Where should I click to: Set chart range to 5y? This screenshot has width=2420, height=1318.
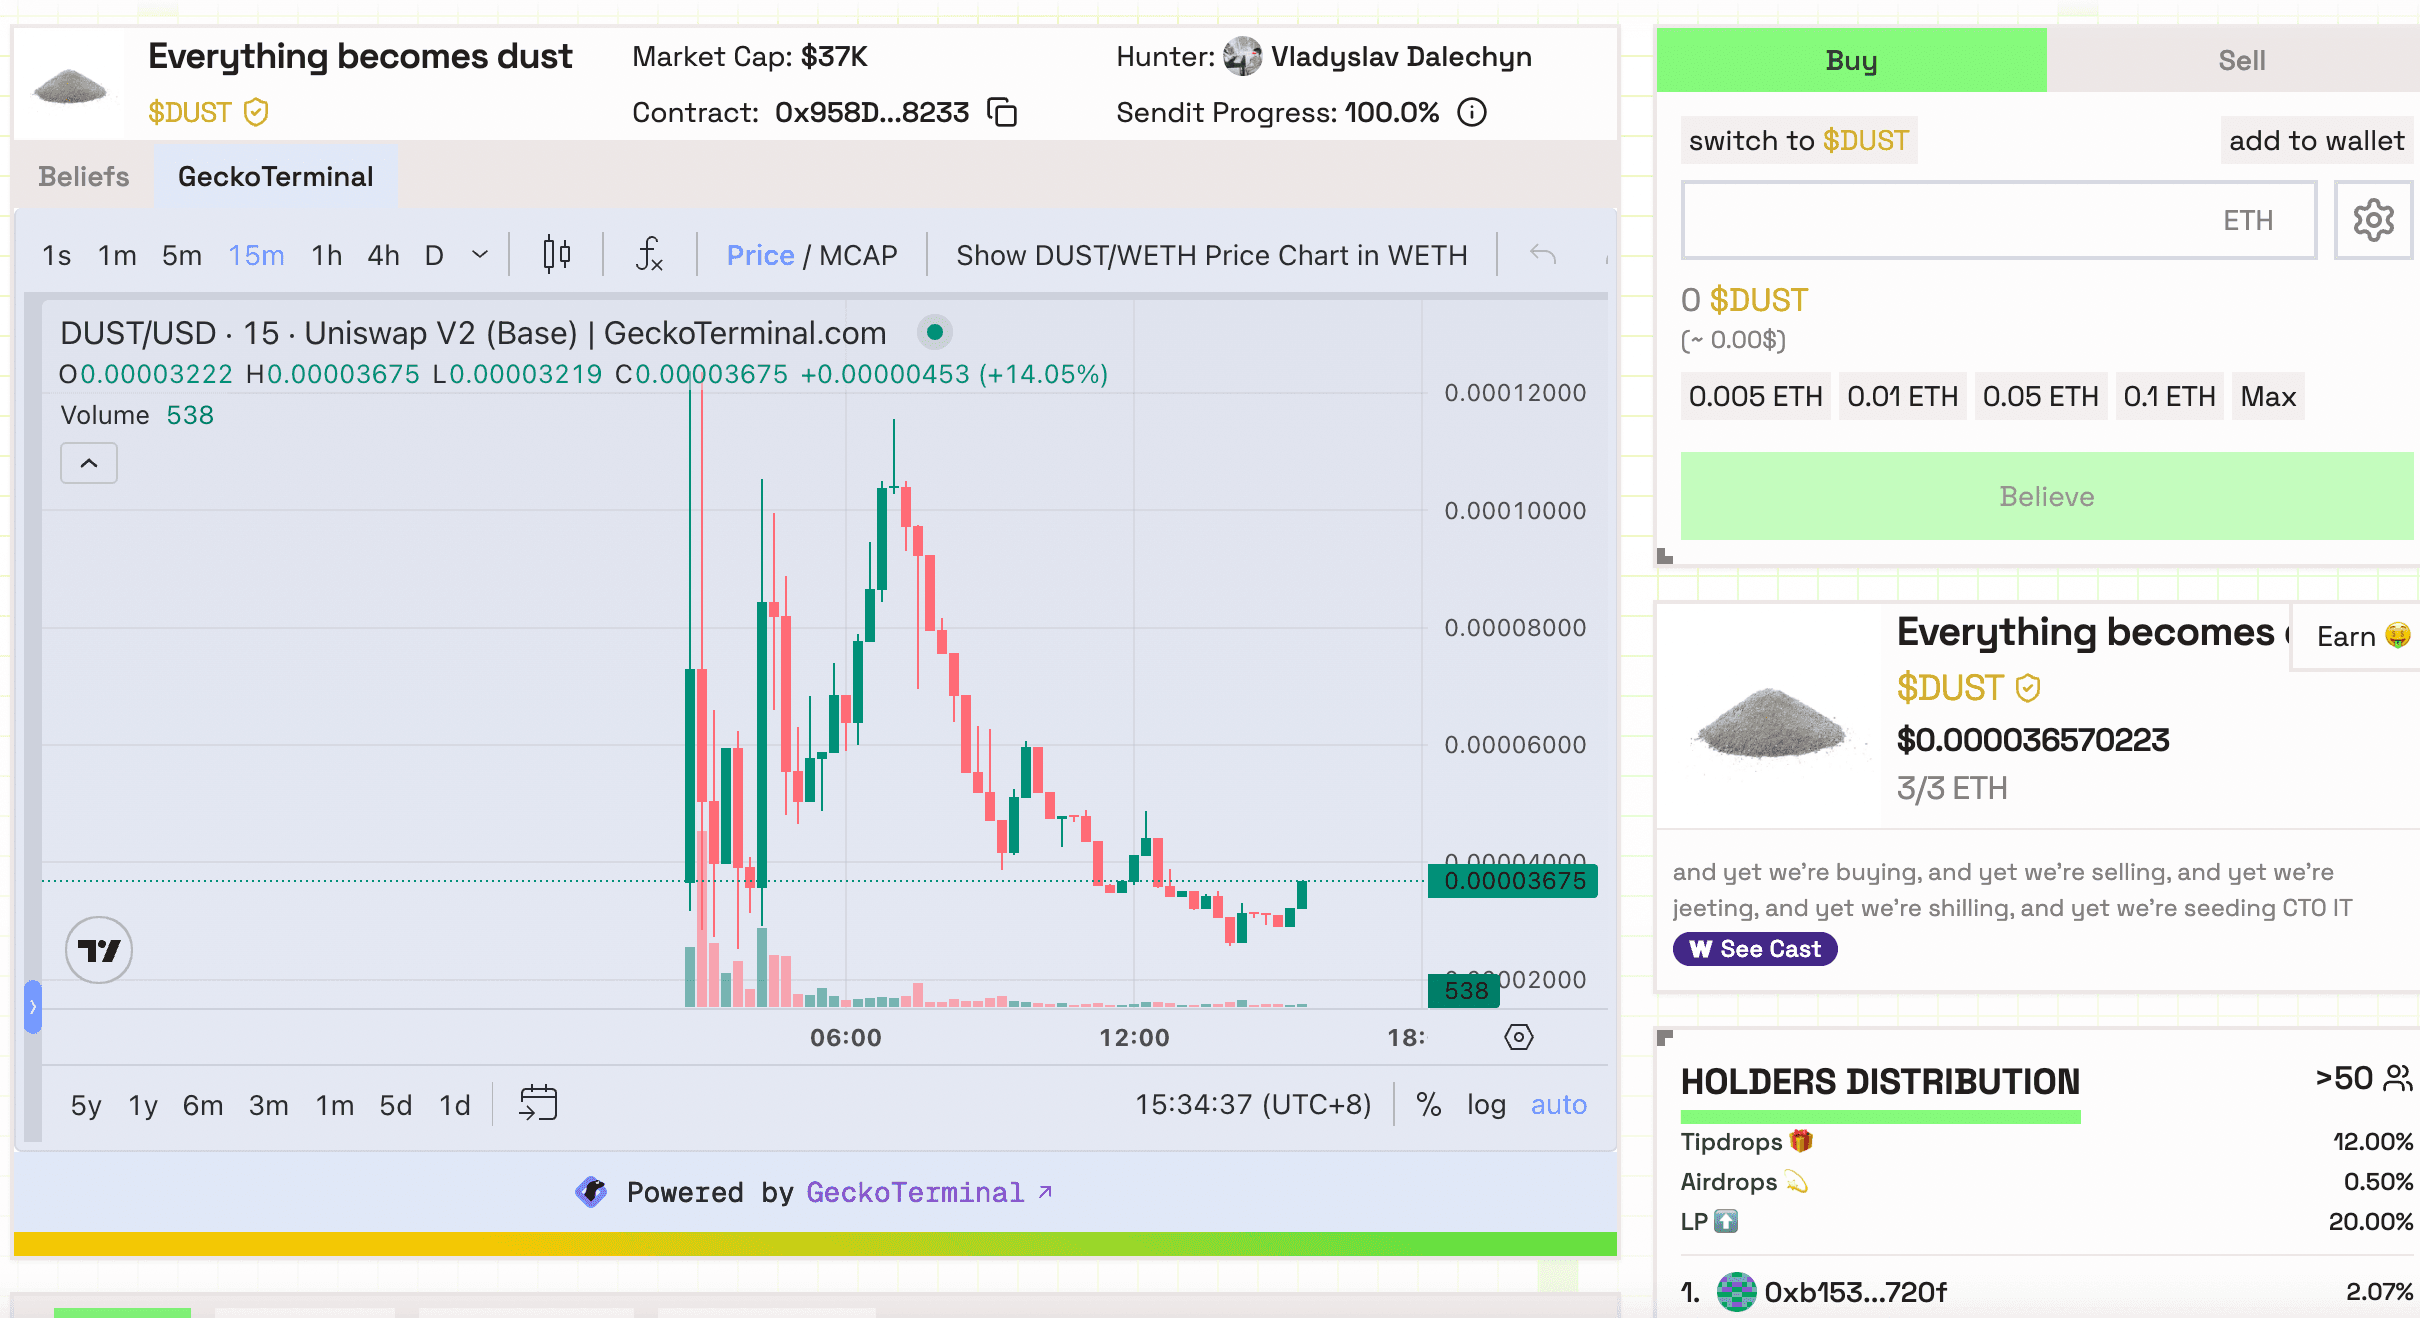point(86,1104)
